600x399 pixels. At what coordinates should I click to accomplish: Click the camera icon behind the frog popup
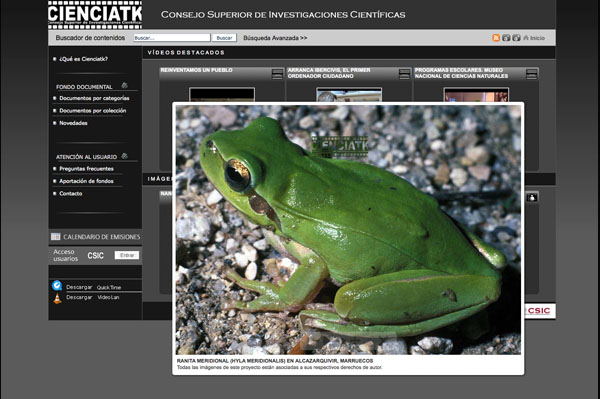(x=532, y=197)
